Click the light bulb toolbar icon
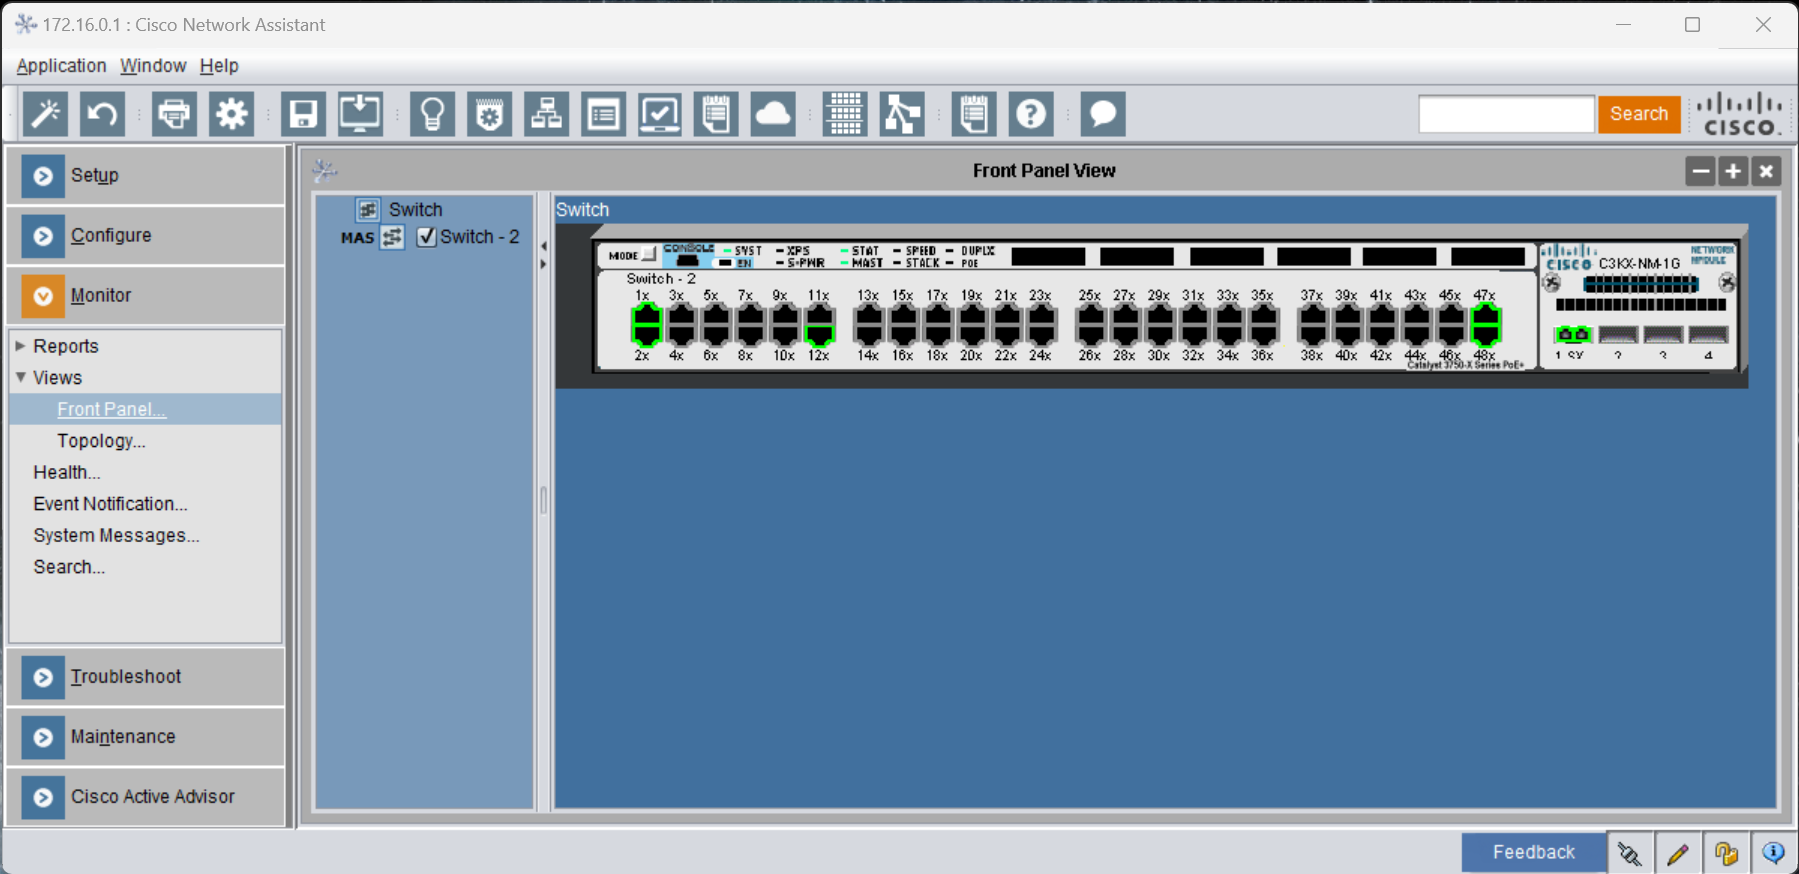The width and height of the screenshot is (1799, 874). coord(432,114)
